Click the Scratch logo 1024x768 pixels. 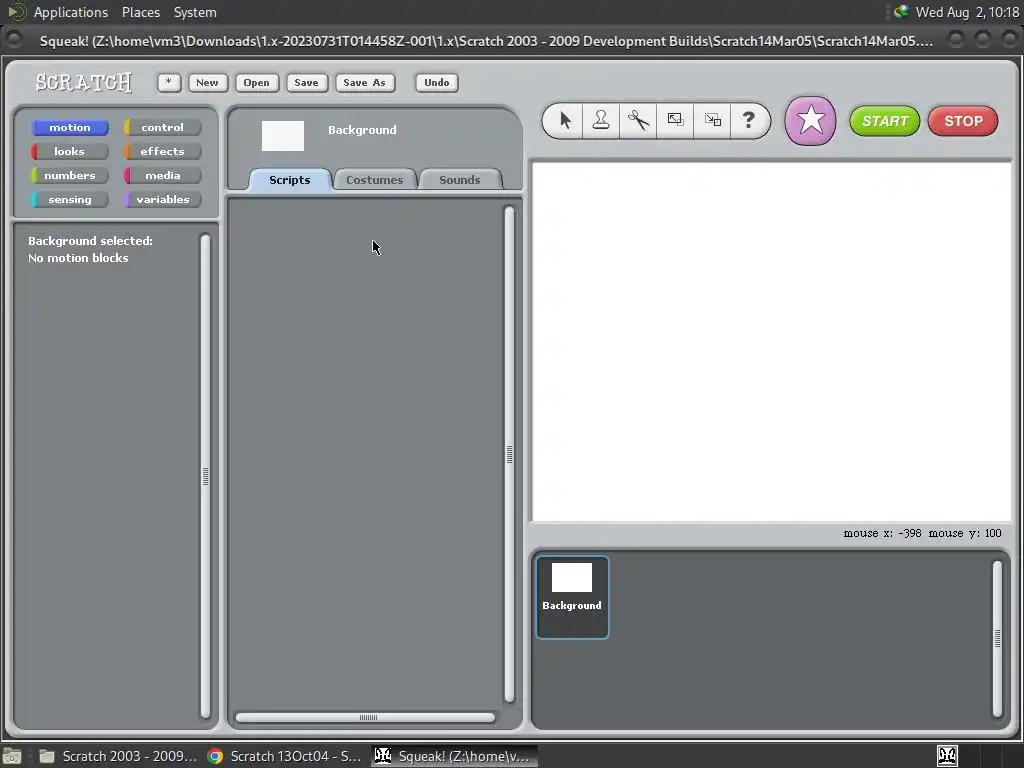[x=84, y=82]
